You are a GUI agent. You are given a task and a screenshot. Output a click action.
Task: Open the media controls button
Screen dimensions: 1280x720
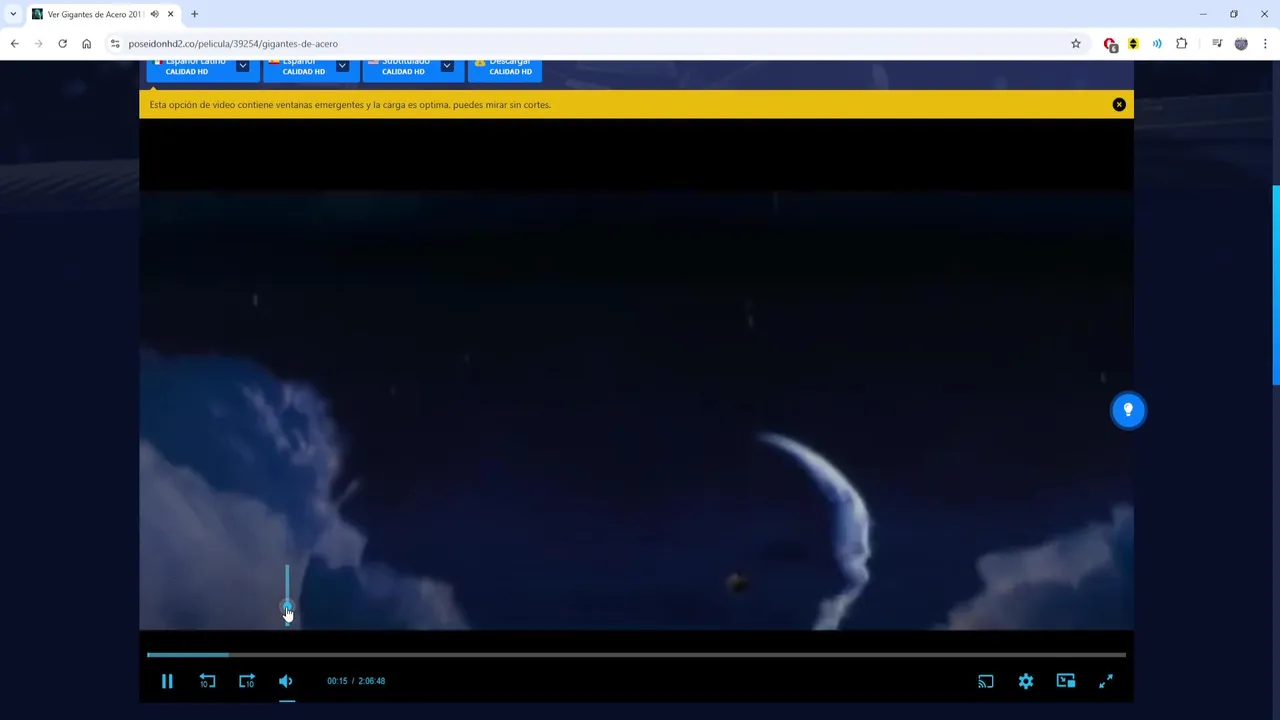[1217, 44]
